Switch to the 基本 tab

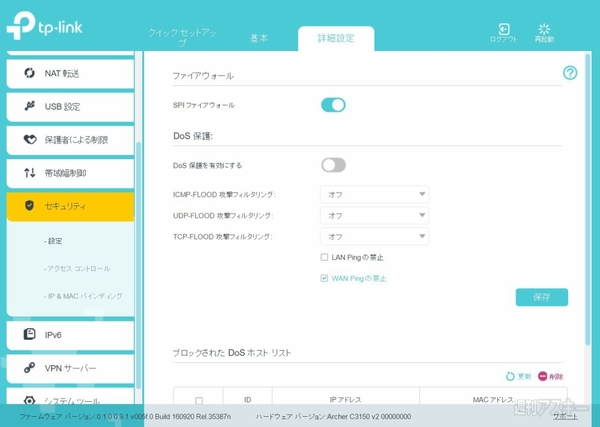(x=259, y=38)
